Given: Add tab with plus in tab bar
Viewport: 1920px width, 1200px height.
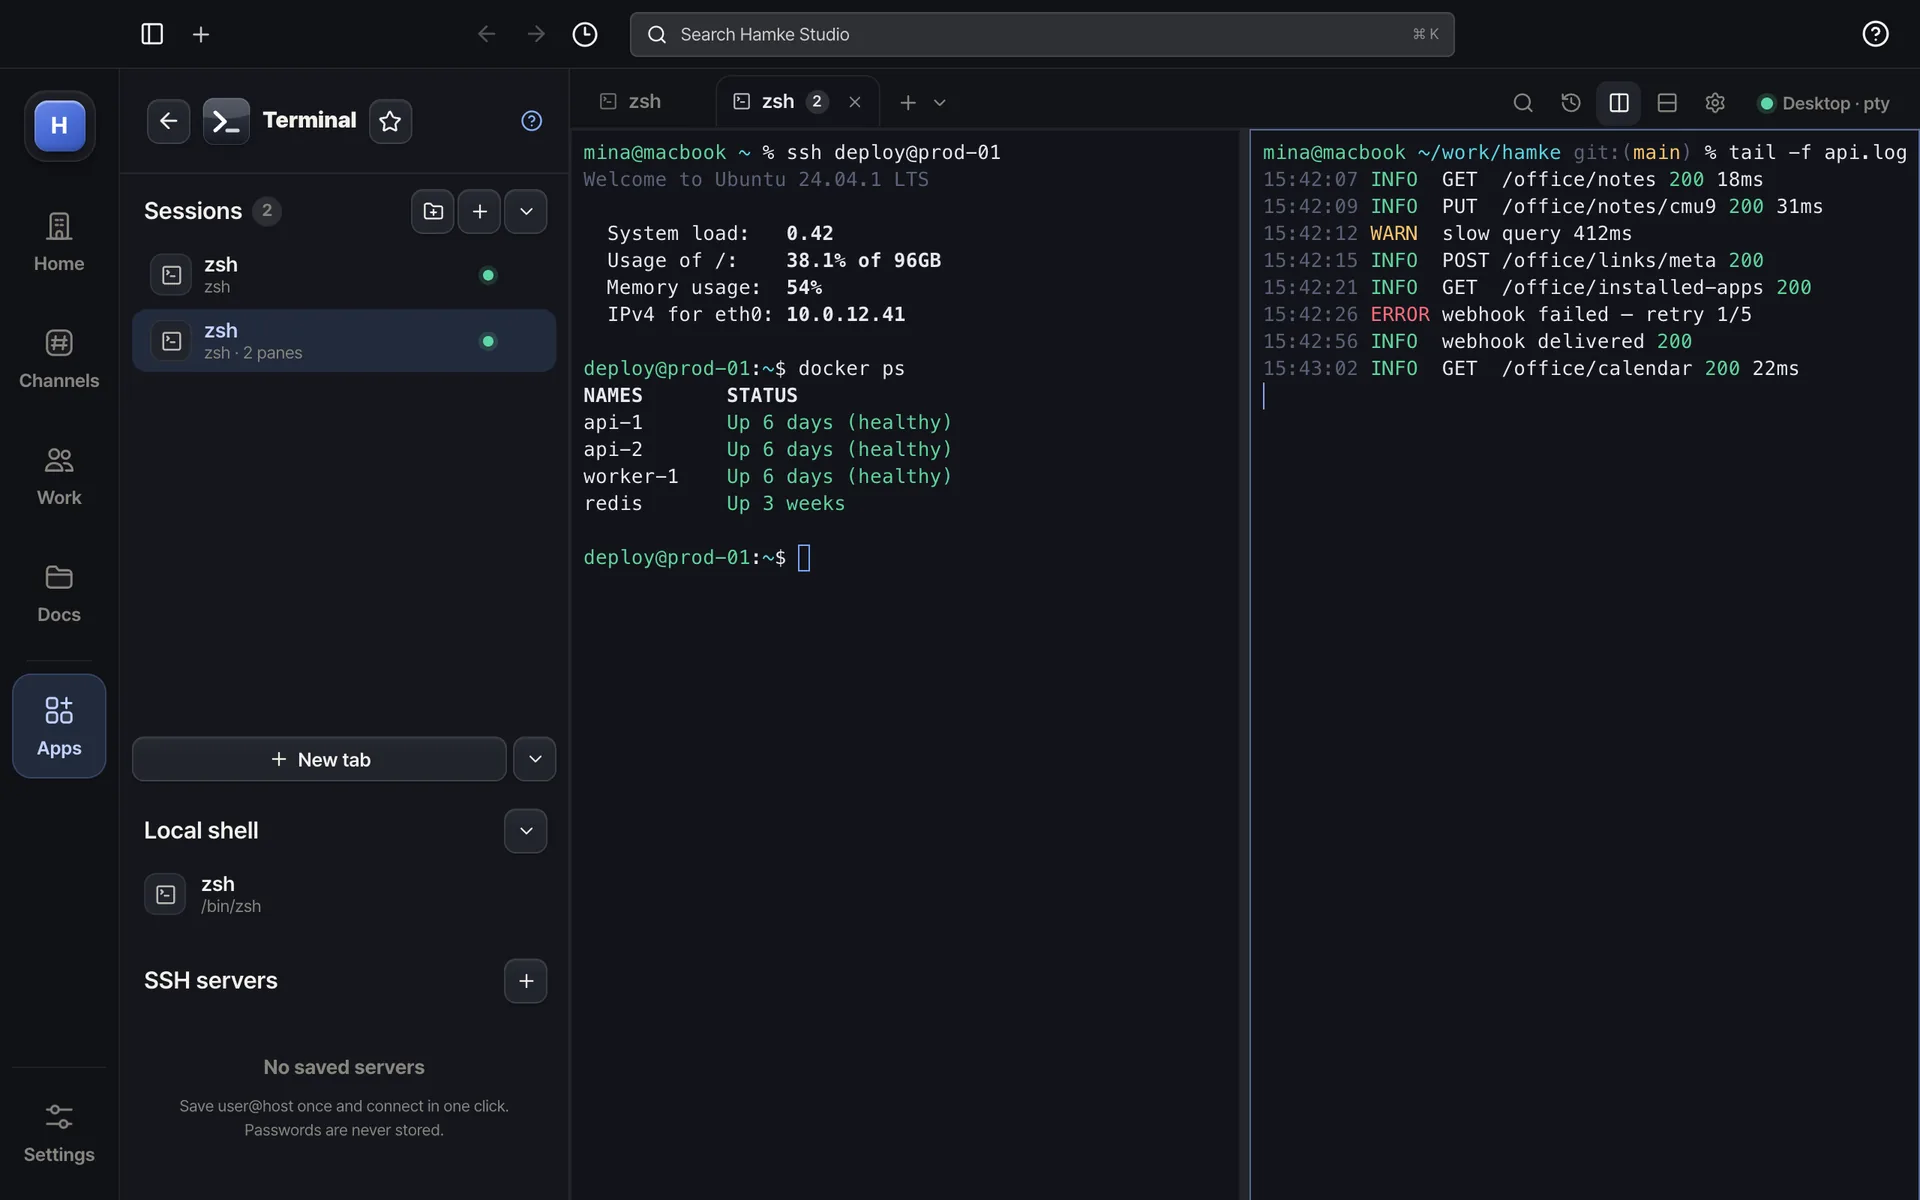Looking at the screenshot, I should coord(908,103).
